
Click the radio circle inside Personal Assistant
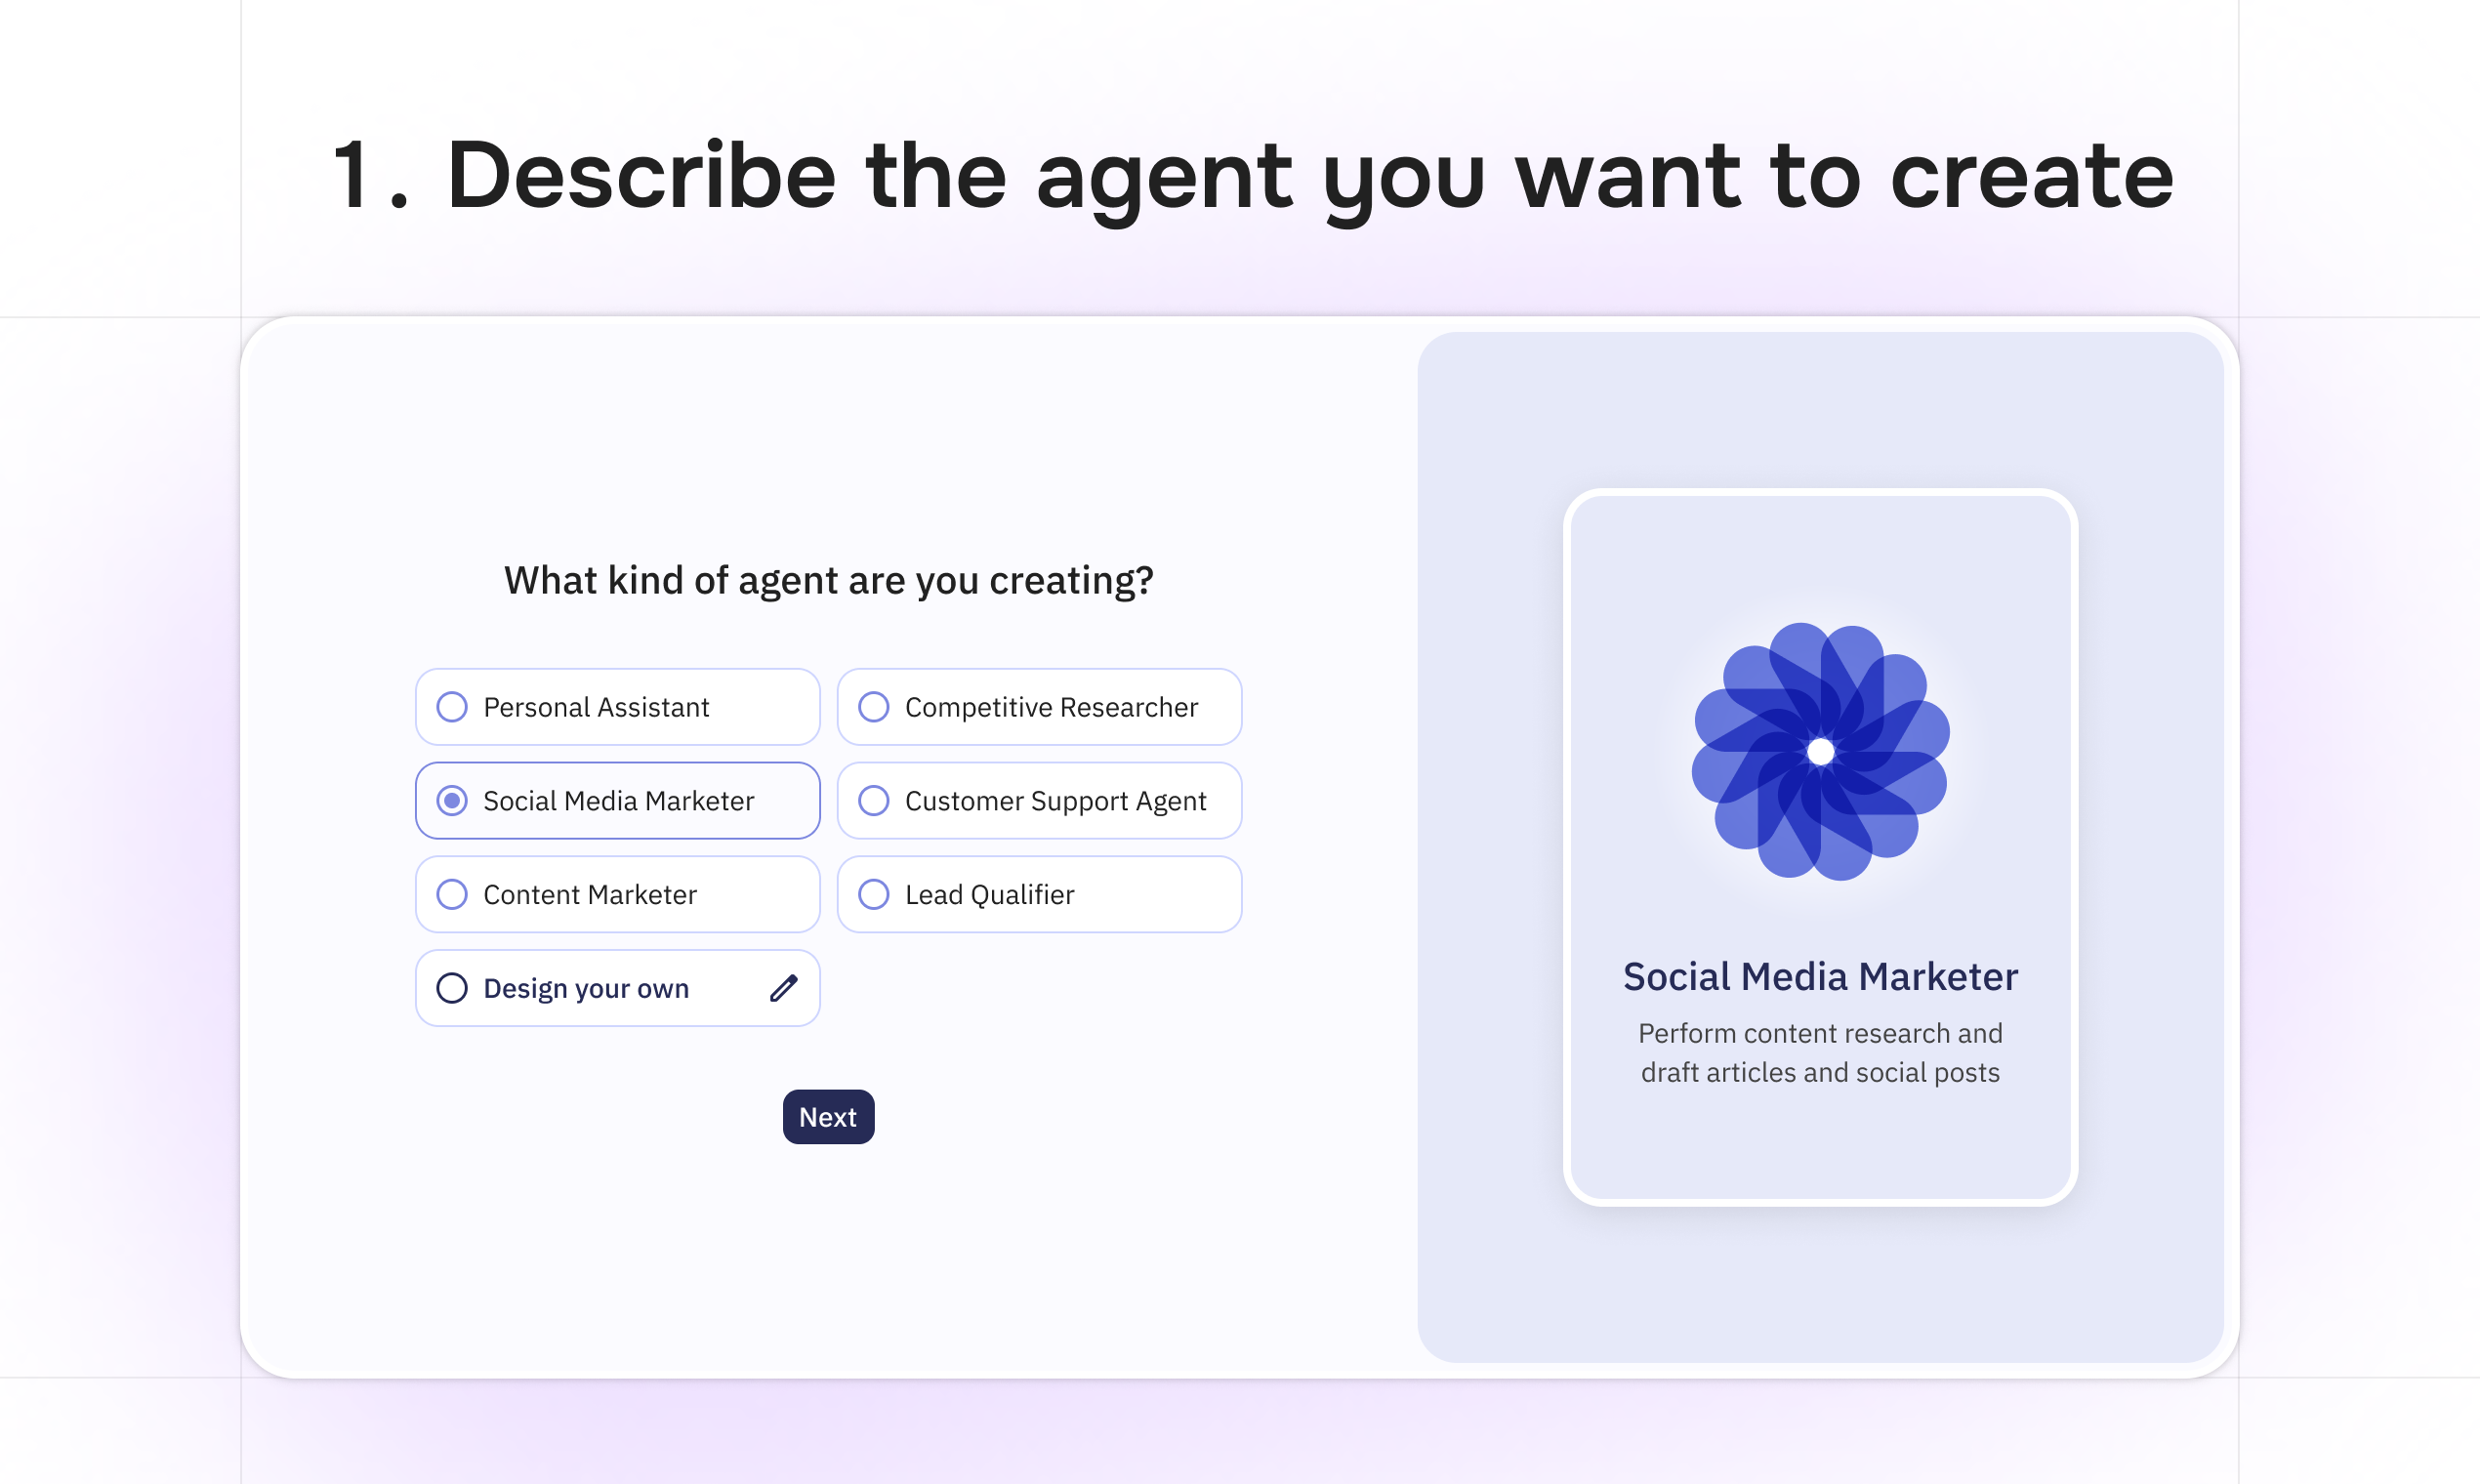pos(452,707)
